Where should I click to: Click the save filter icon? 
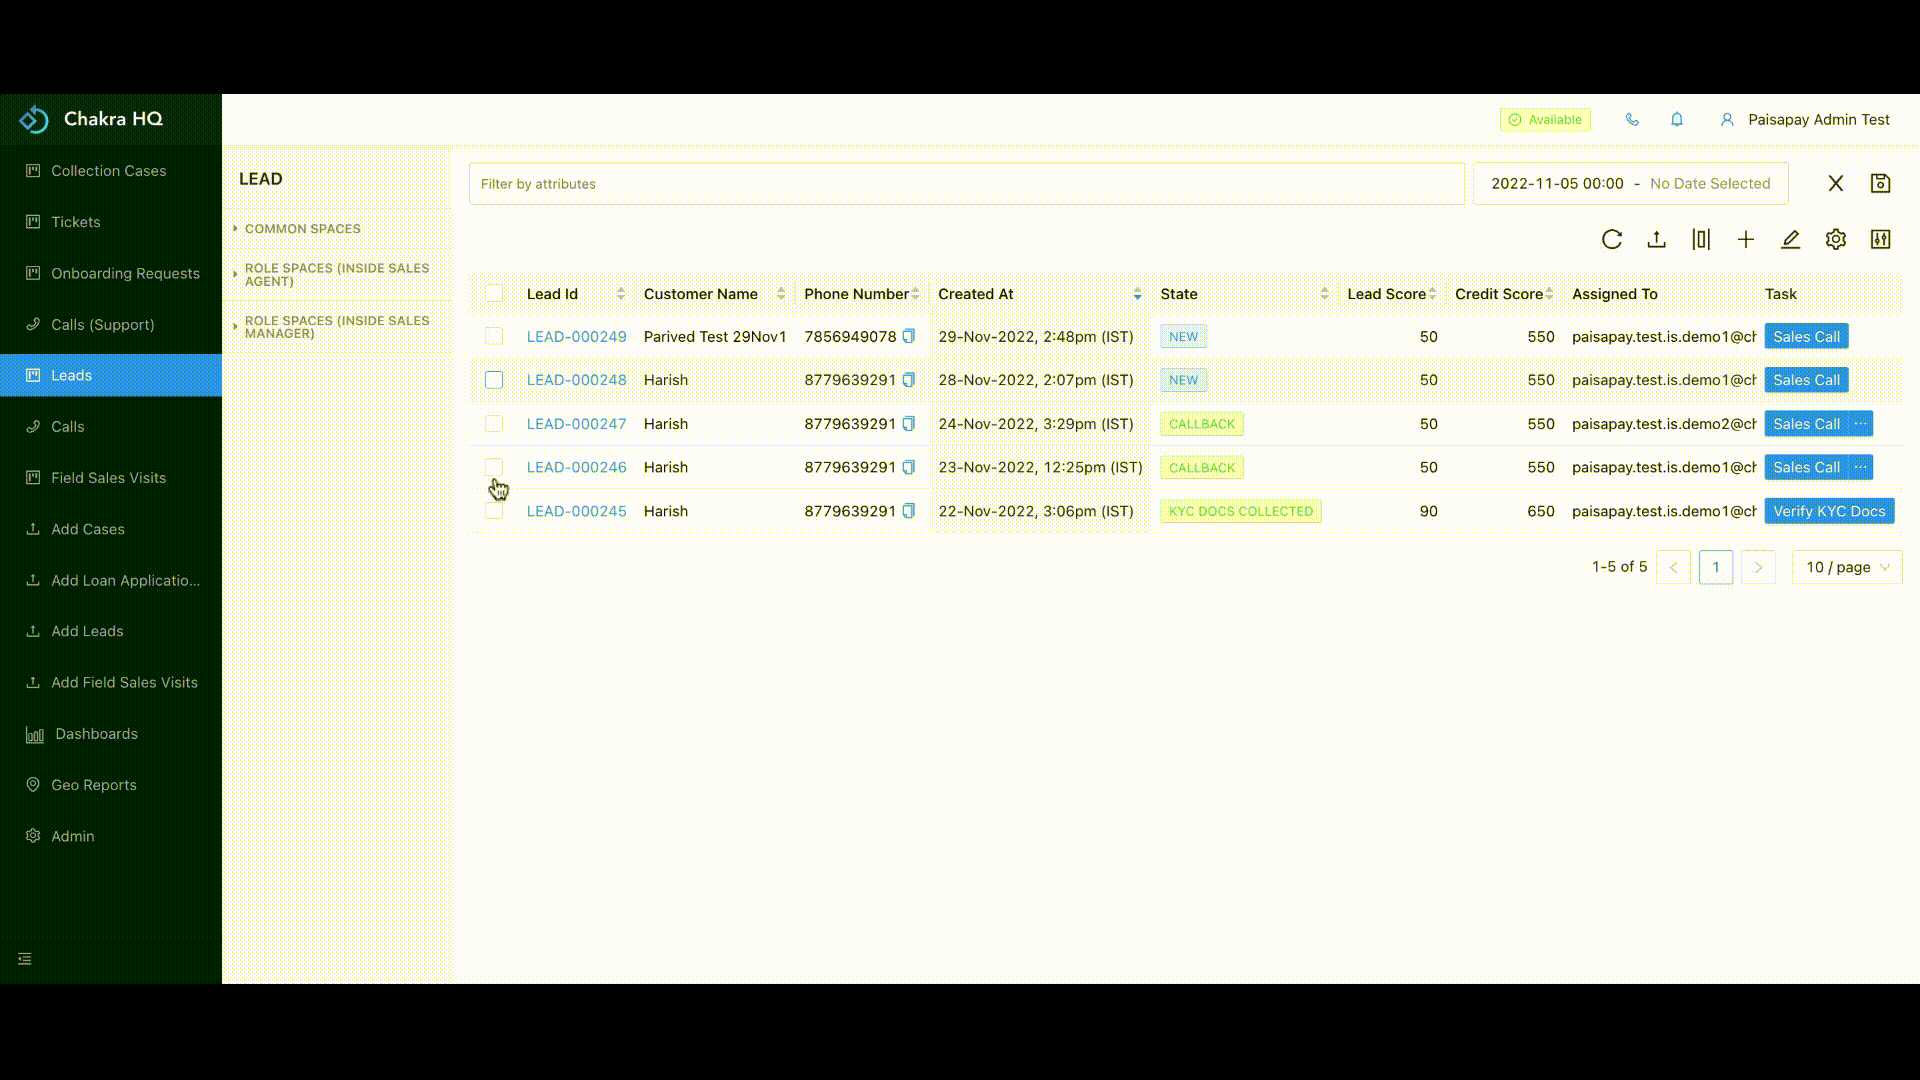pos(1880,184)
